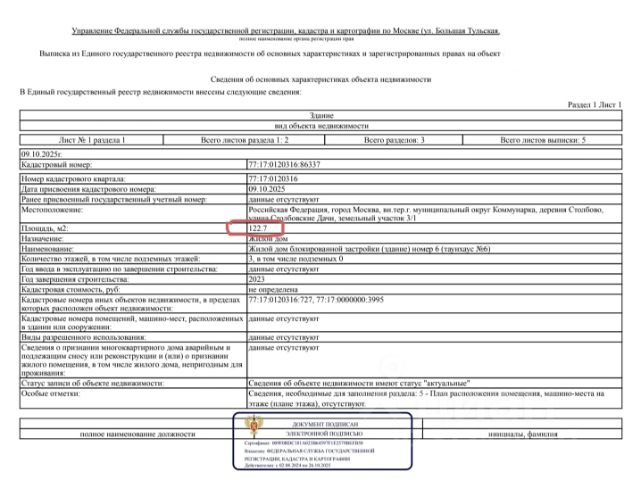
Task: Click the label 'Особые отметки:'
Action: tap(50, 393)
